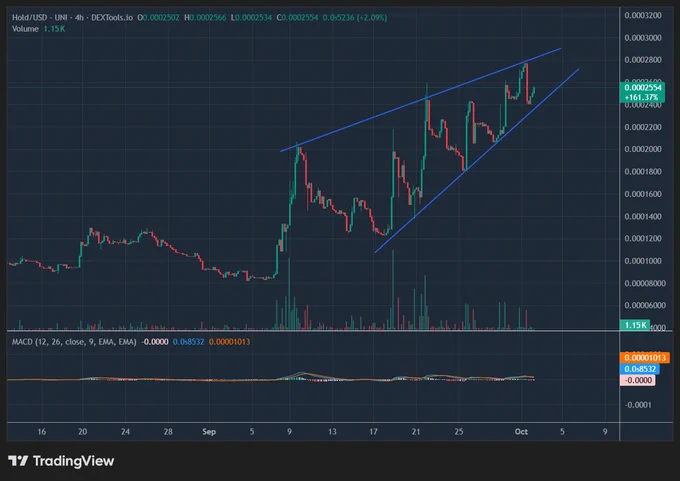Click the blue 0.0₈8532 MACD axis tag

(640, 369)
